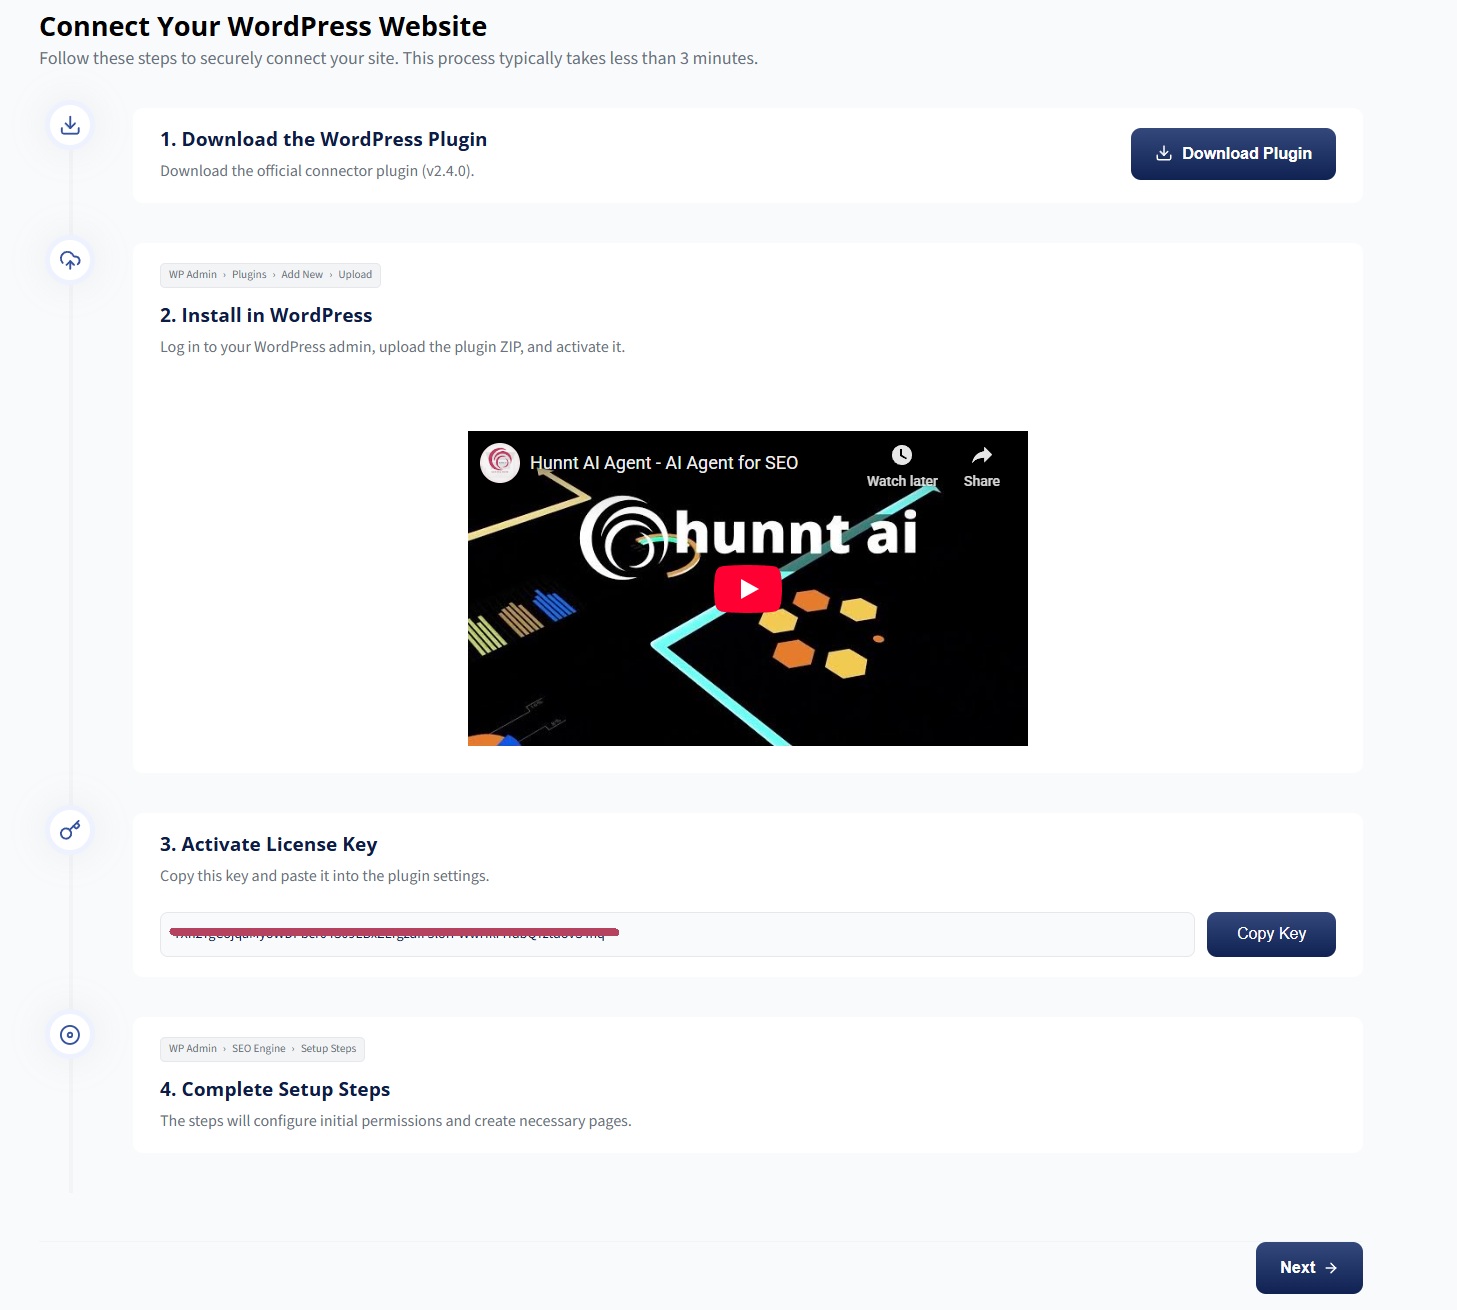
Task: Click the Hunnt AI channel avatar
Action: [500, 463]
